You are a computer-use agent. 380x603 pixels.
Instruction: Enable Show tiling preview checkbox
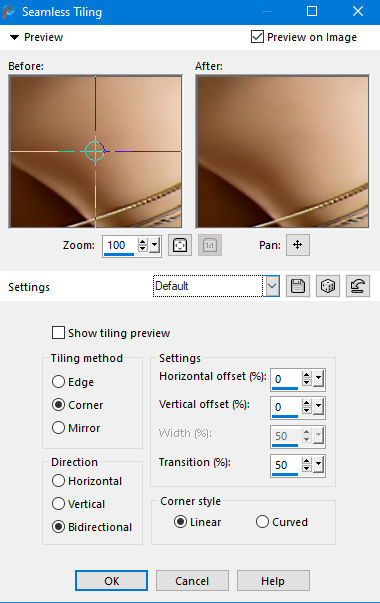pos(58,333)
